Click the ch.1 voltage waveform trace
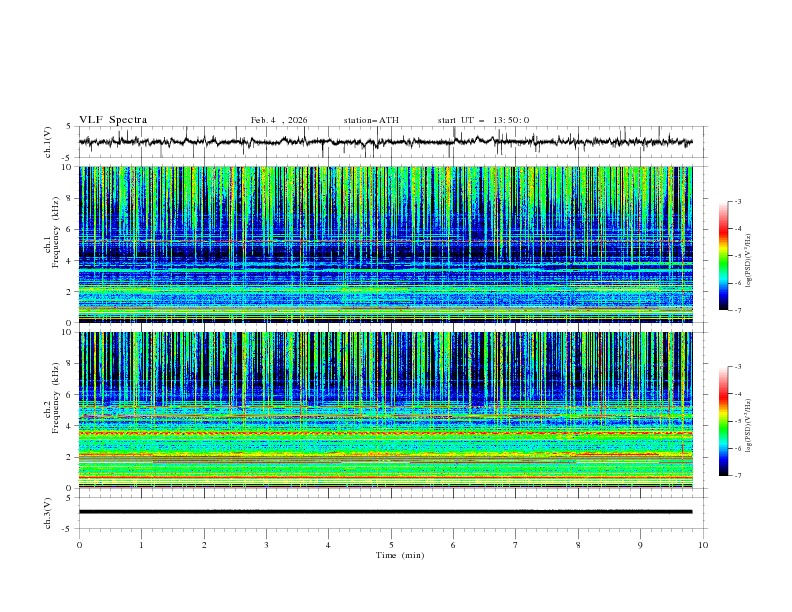 [385, 142]
